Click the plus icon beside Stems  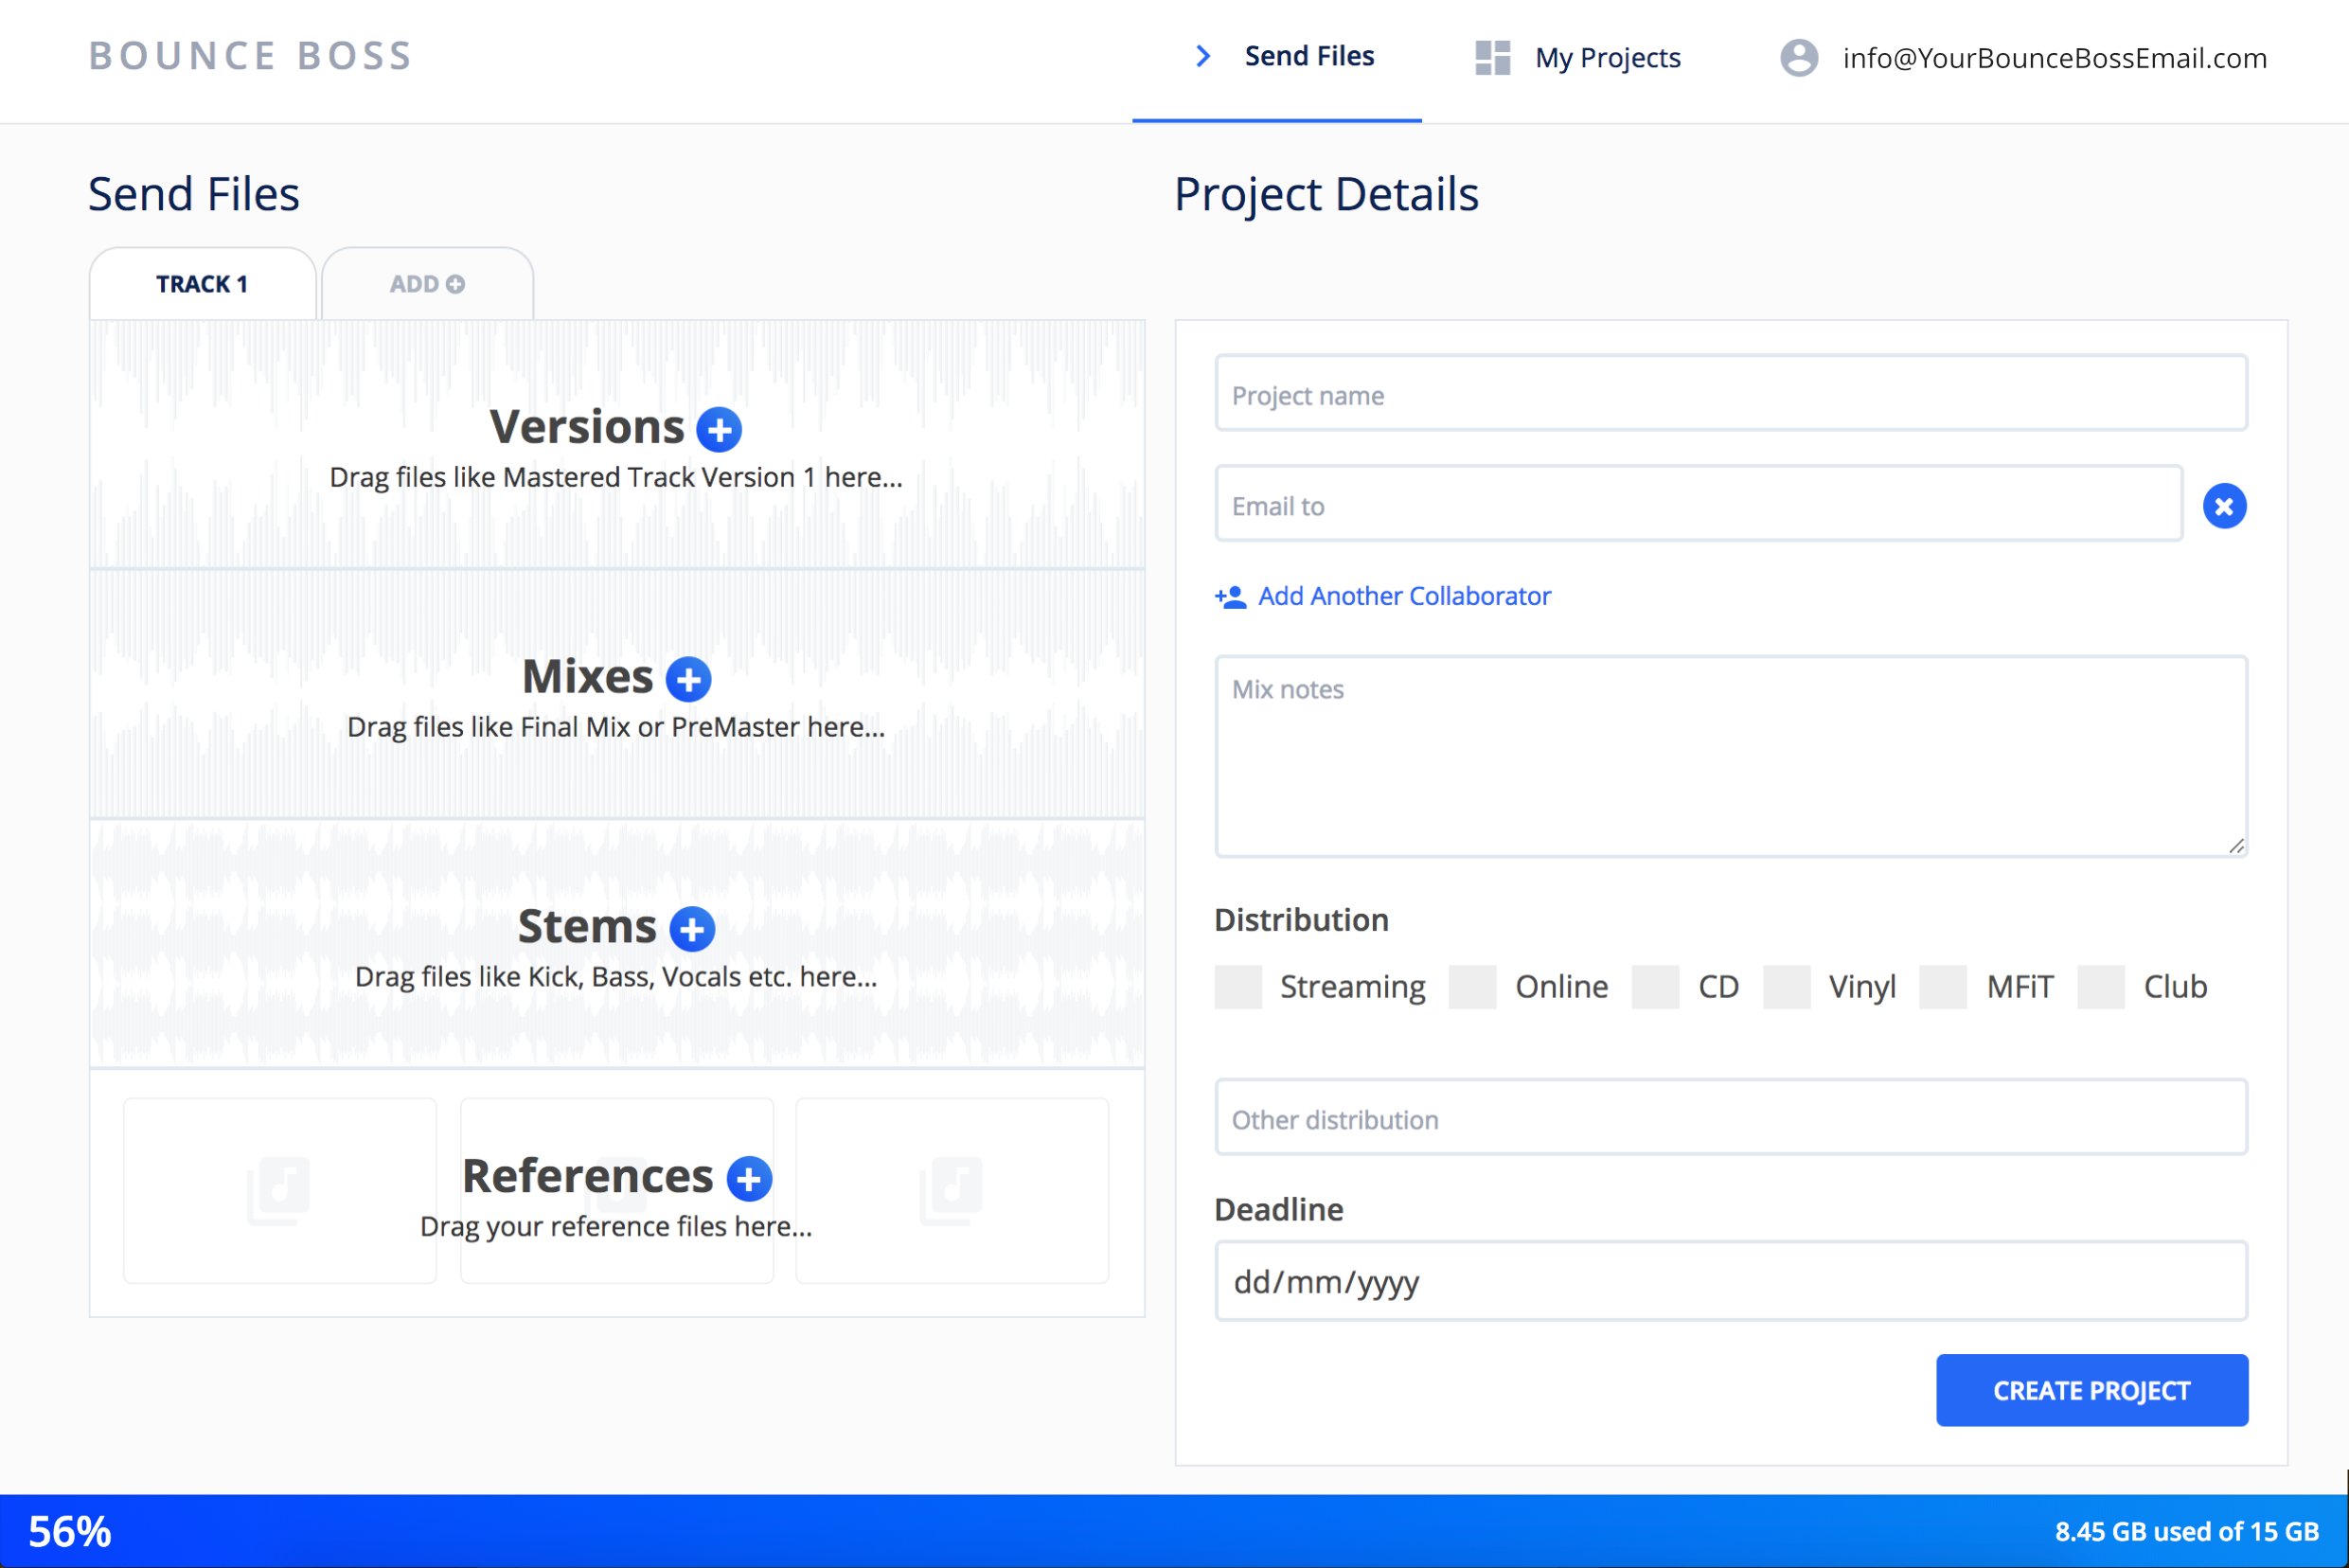point(692,929)
